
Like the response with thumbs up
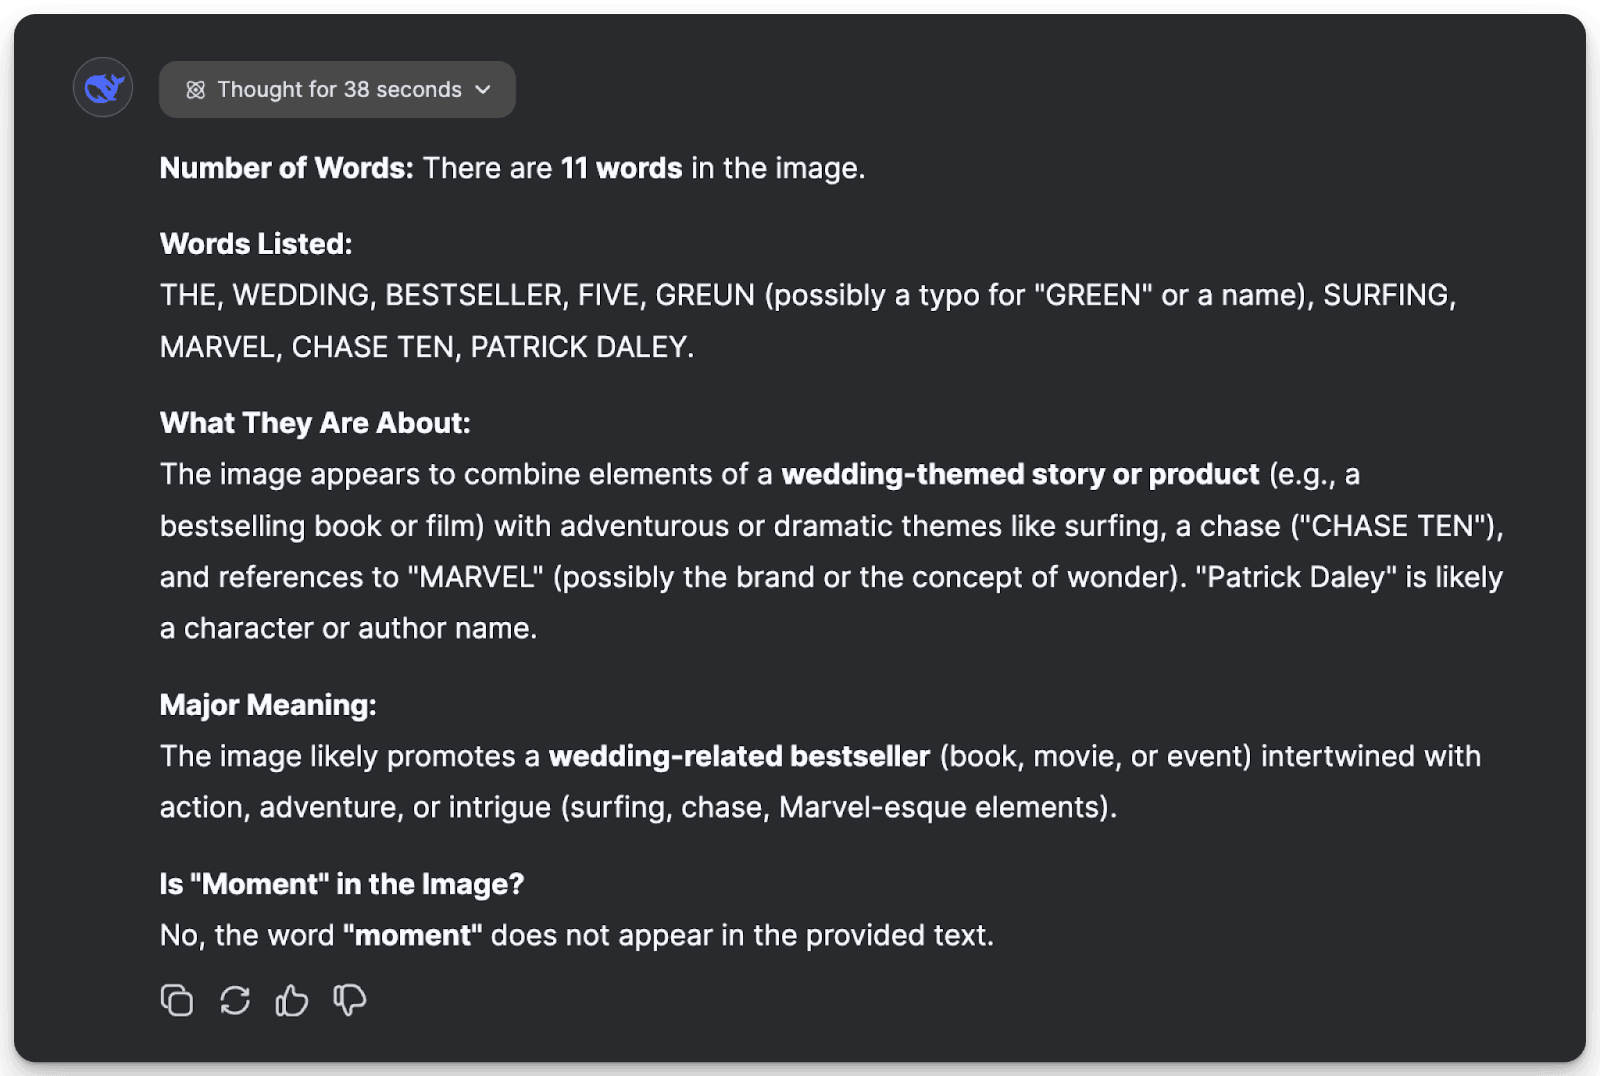pyautogui.click(x=292, y=1000)
